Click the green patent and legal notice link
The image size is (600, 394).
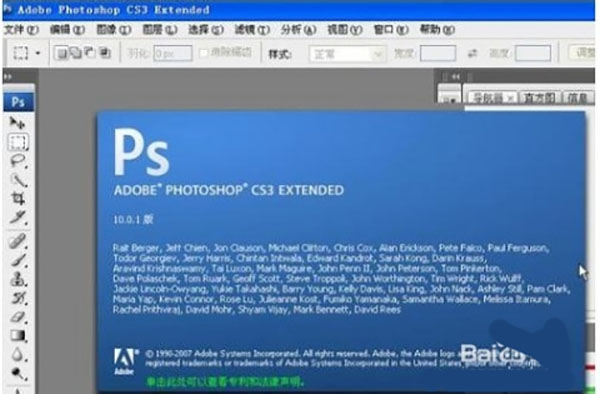coord(225,381)
